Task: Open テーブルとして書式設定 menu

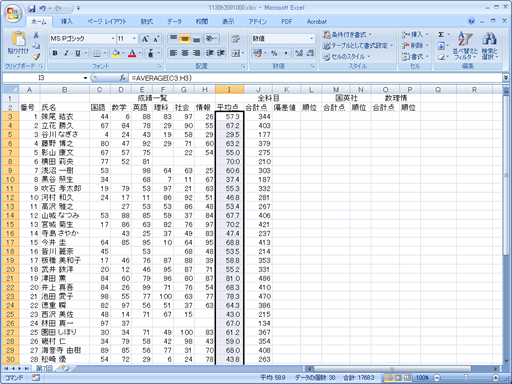Action: 358,46
